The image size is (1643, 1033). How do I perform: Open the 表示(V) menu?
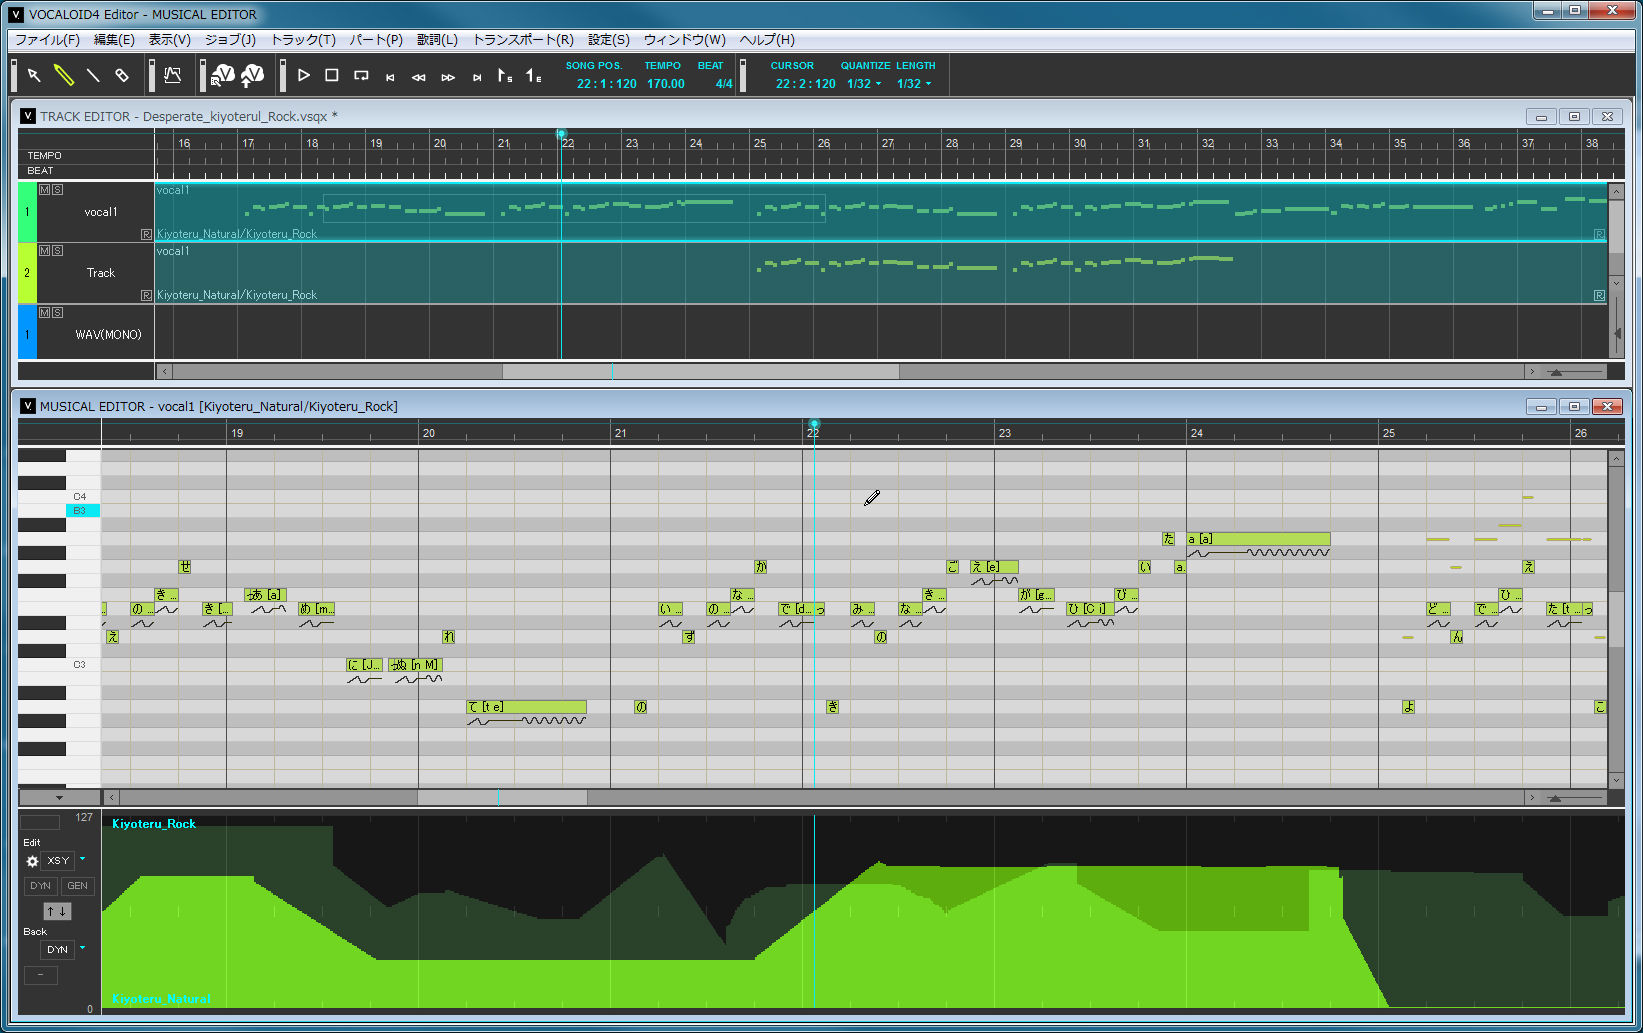170,40
